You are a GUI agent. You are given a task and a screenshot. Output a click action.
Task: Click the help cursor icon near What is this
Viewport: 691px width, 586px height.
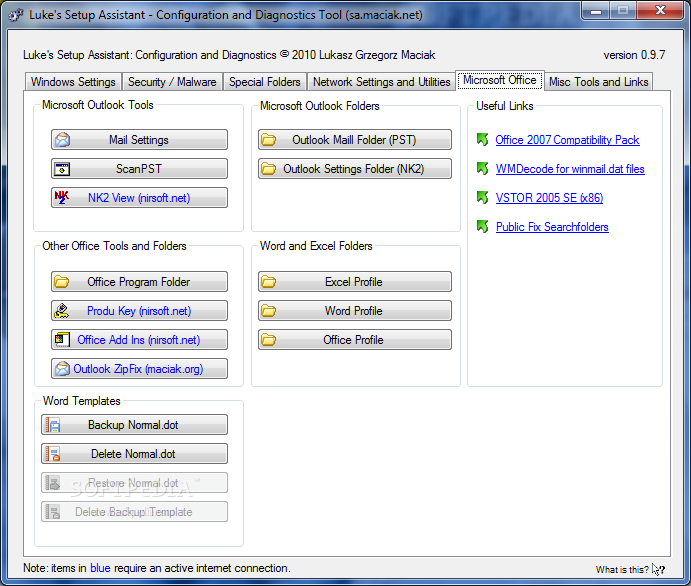tap(658, 569)
